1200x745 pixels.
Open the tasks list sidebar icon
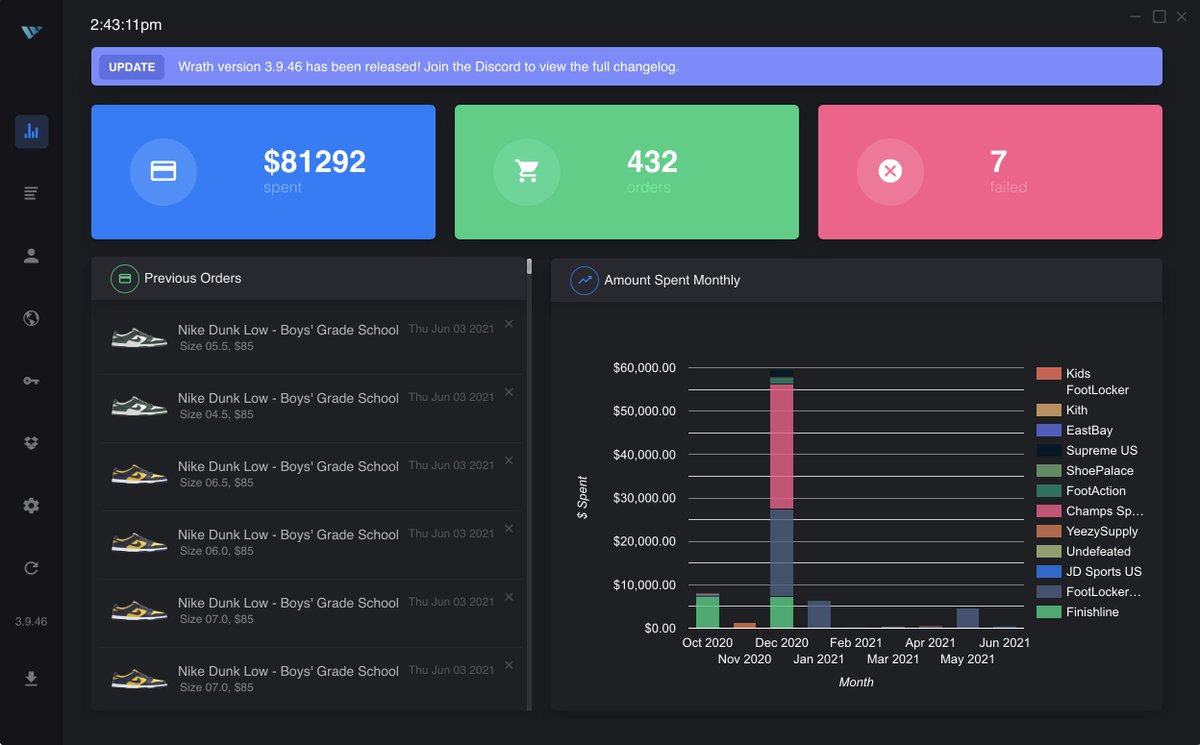(x=31, y=193)
